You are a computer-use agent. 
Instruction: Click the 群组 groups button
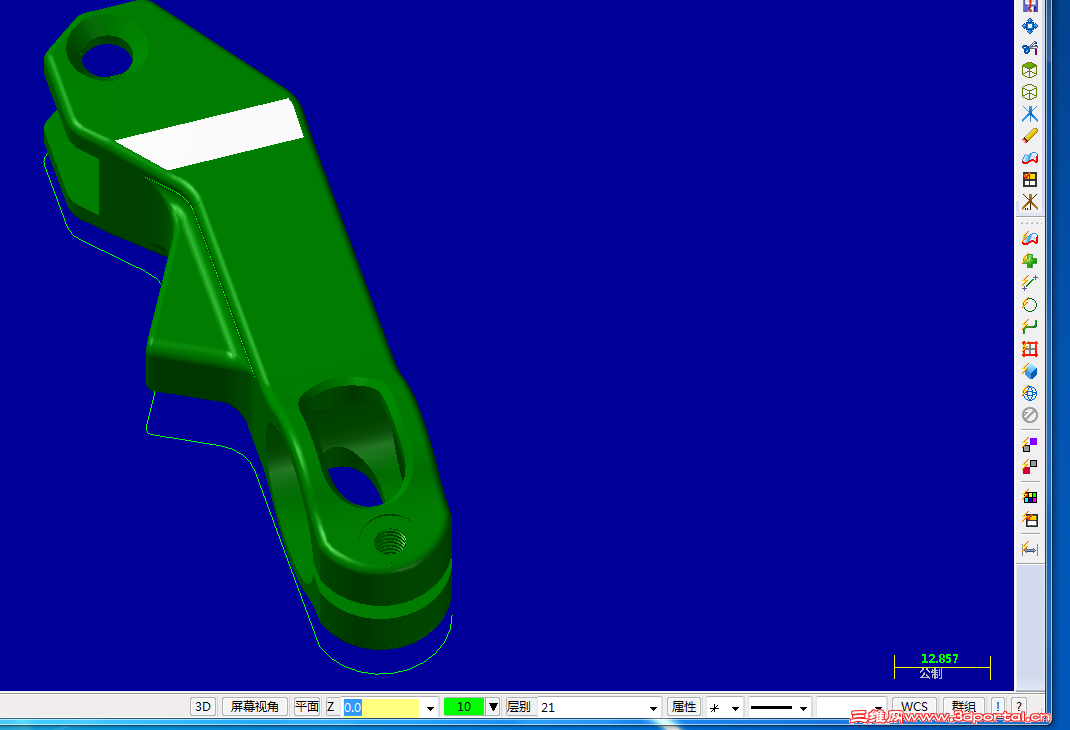click(x=963, y=707)
